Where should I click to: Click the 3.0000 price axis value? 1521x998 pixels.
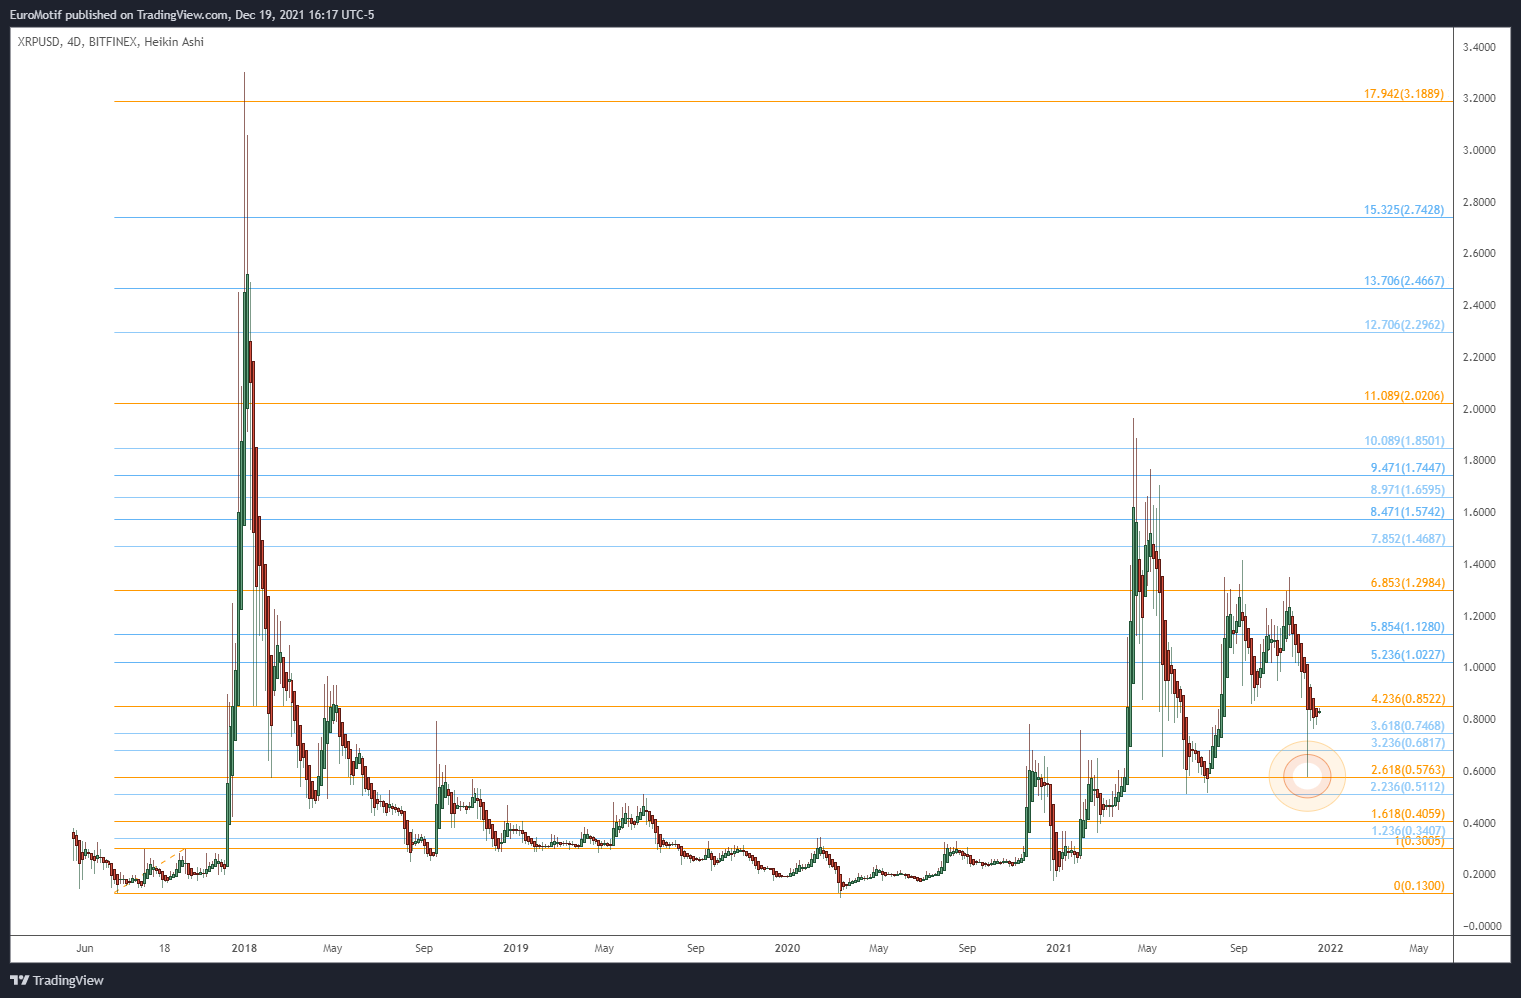coord(1479,150)
